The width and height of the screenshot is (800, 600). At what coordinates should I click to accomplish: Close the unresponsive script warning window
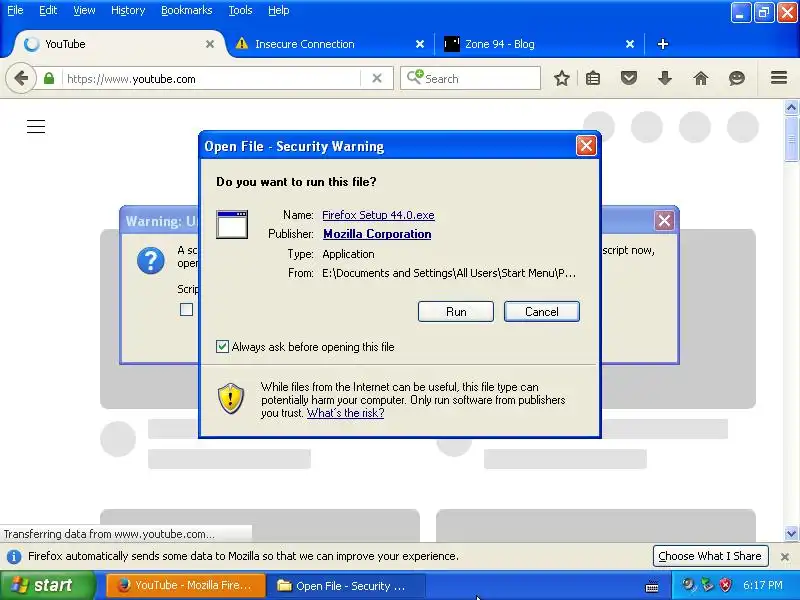point(664,221)
